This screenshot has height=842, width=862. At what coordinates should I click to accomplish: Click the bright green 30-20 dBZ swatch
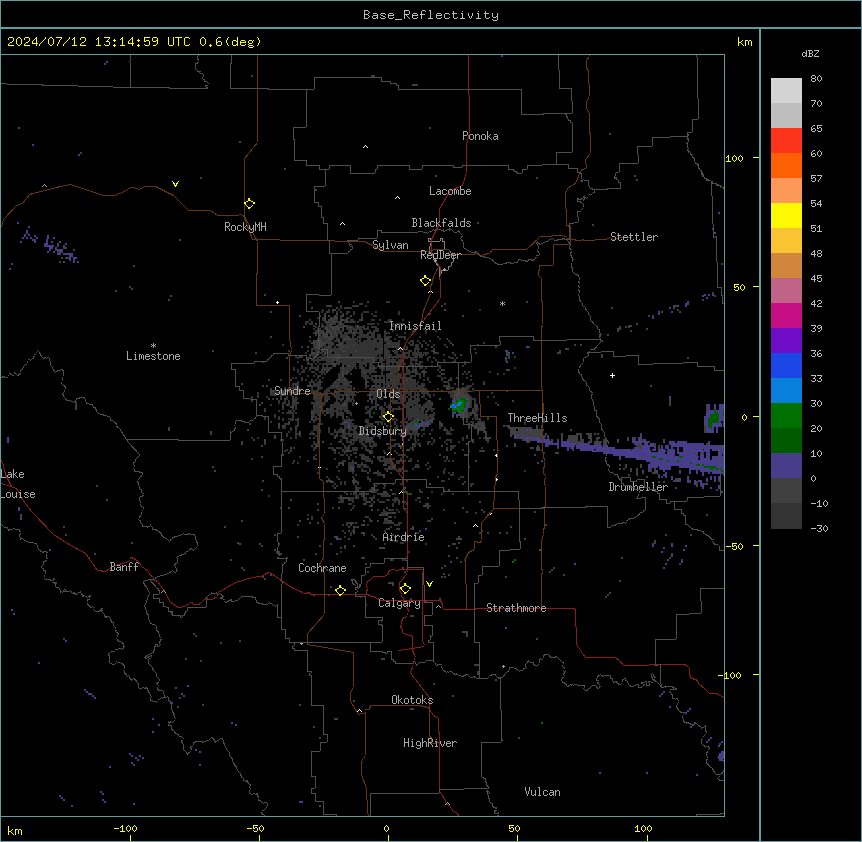click(786, 416)
